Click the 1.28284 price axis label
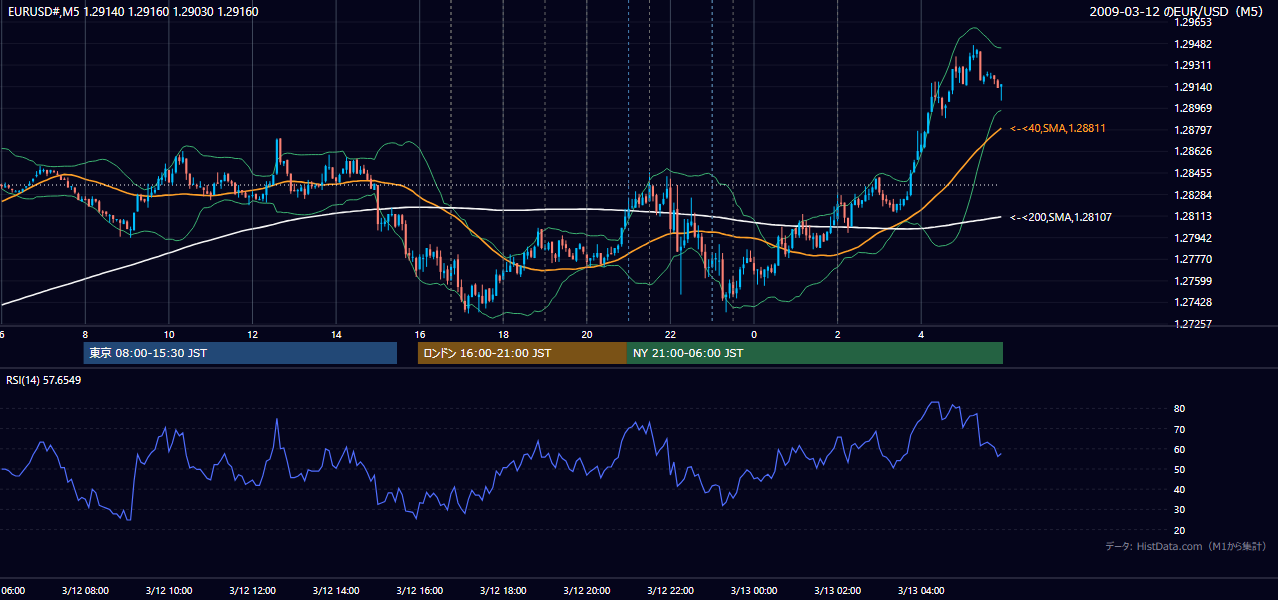Image resolution: width=1278 pixels, height=600 pixels. 1194,194
